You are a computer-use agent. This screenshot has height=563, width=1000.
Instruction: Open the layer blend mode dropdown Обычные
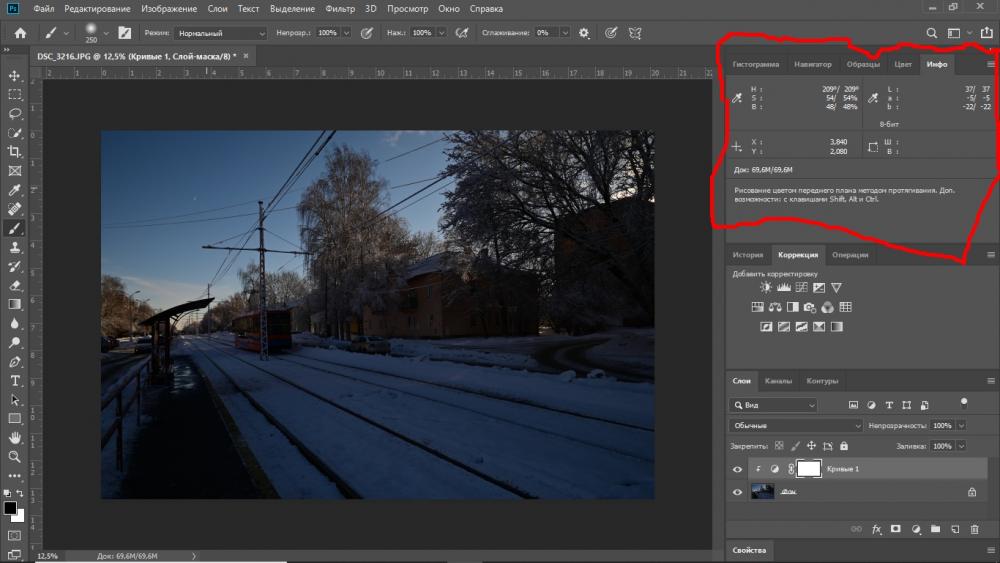(x=796, y=425)
